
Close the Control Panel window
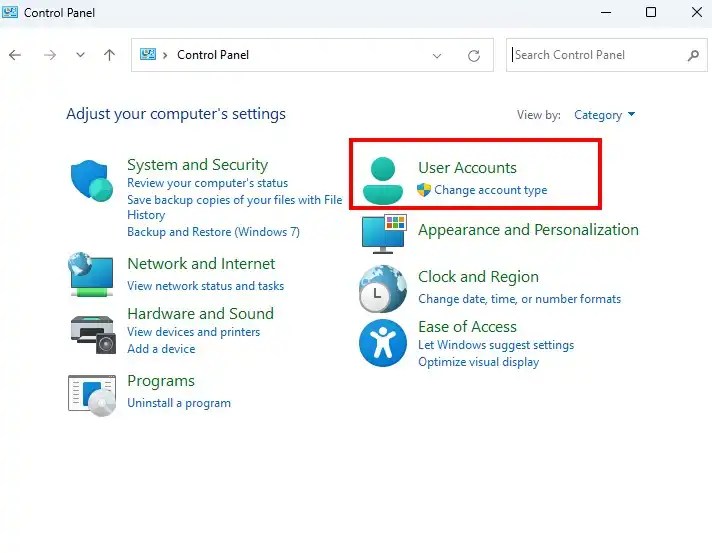click(x=697, y=12)
